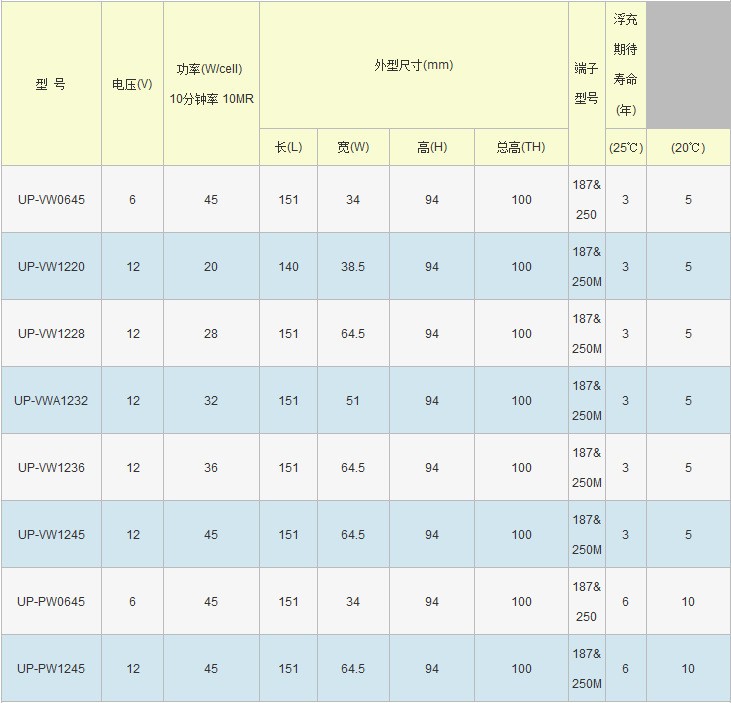This screenshot has width=731, height=703.
Task: Select the (20℃) header cell
Action: [688, 147]
